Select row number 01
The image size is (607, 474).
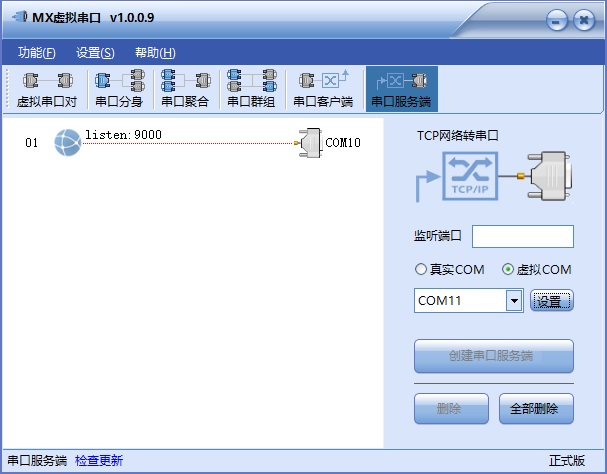32,143
